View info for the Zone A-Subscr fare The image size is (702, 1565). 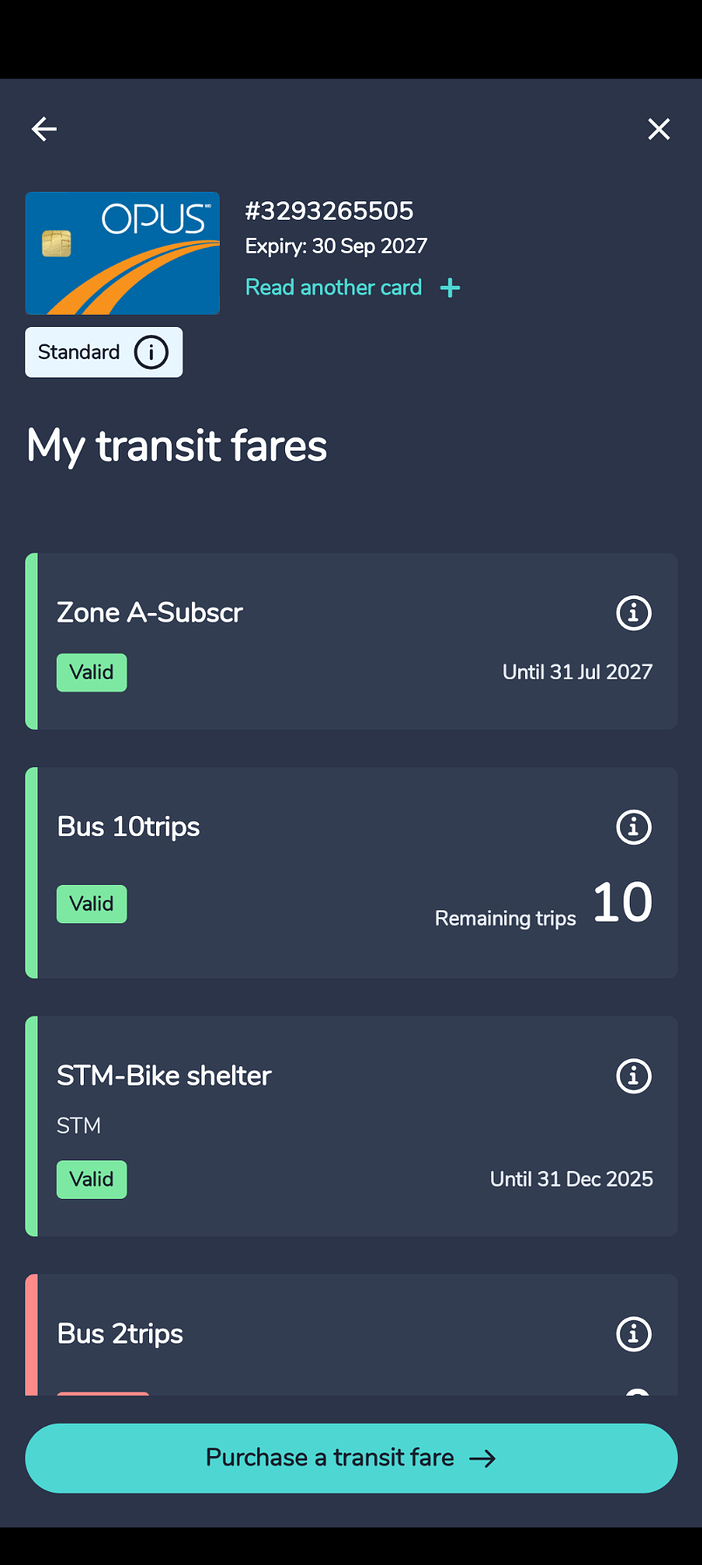click(633, 612)
